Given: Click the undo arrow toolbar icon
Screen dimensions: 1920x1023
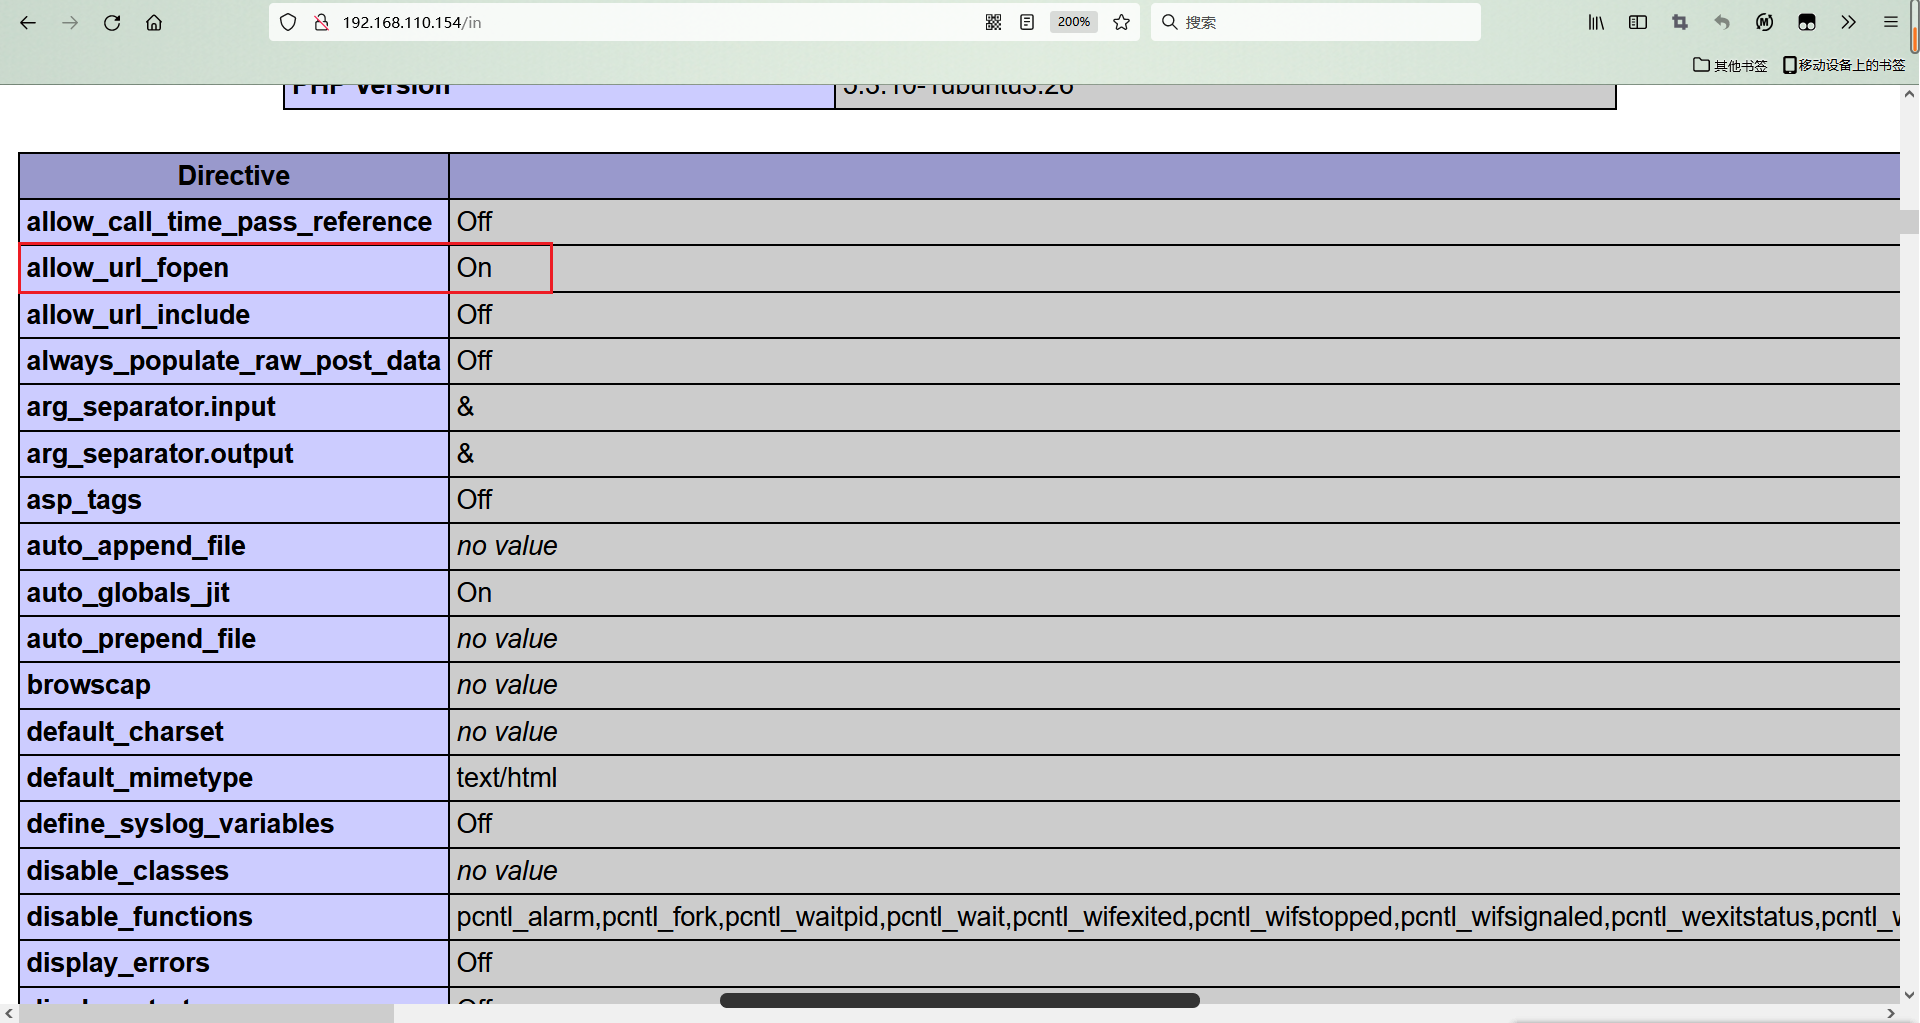Looking at the screenshot, I should pos(1722,22).
